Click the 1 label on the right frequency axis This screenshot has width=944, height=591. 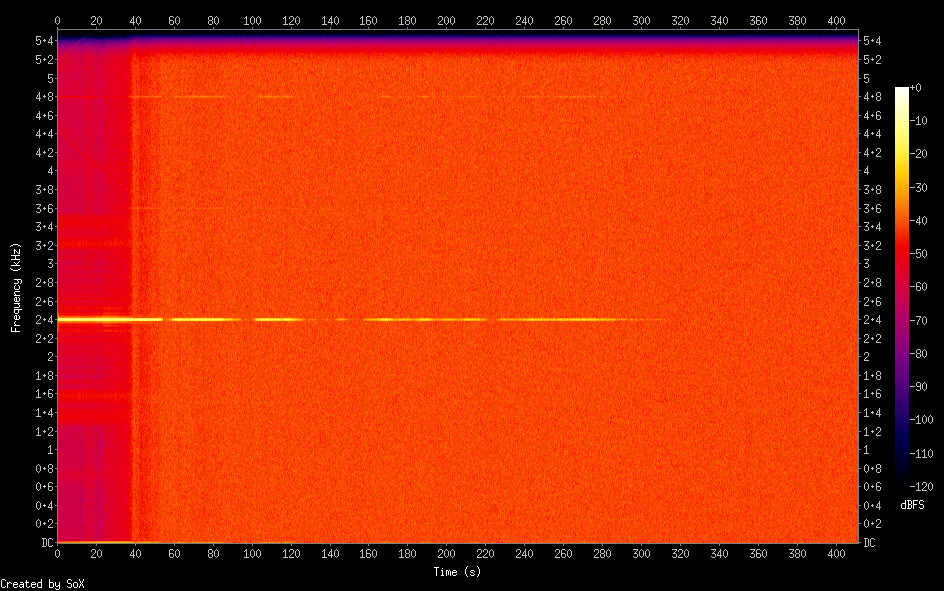click(x=866, y=449)
